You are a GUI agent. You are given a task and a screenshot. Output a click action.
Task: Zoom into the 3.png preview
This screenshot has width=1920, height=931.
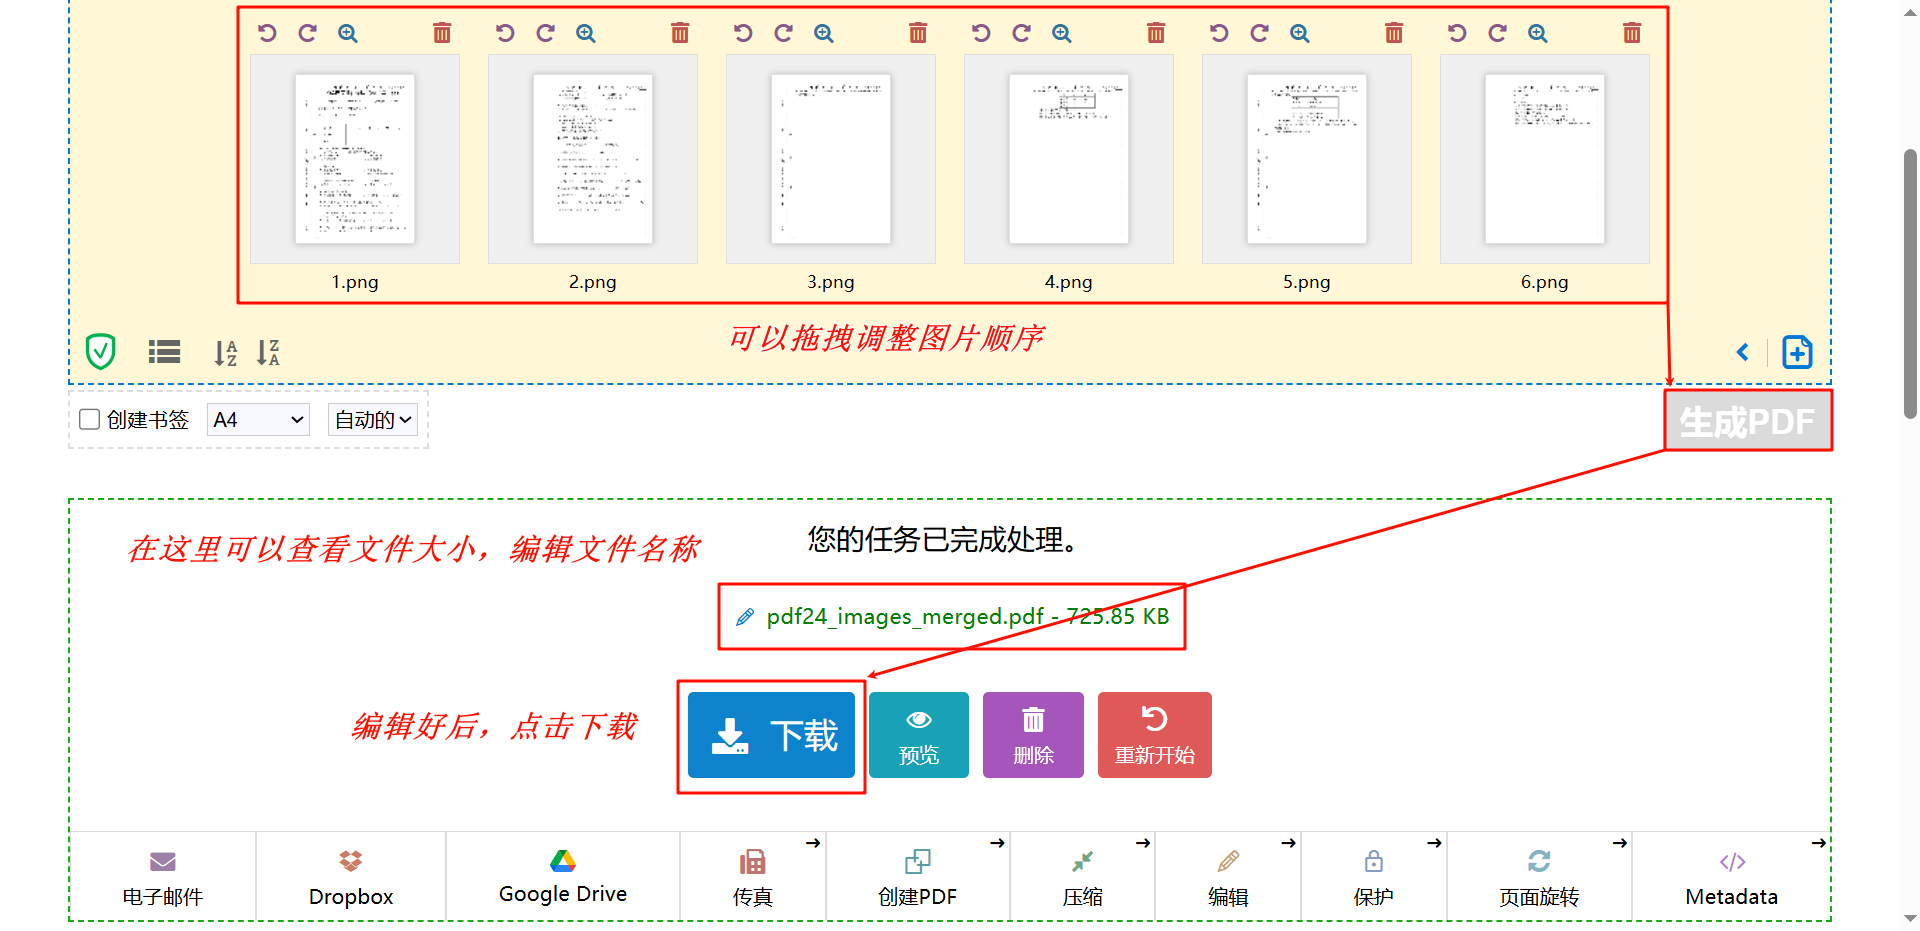(x=824, y=32)
